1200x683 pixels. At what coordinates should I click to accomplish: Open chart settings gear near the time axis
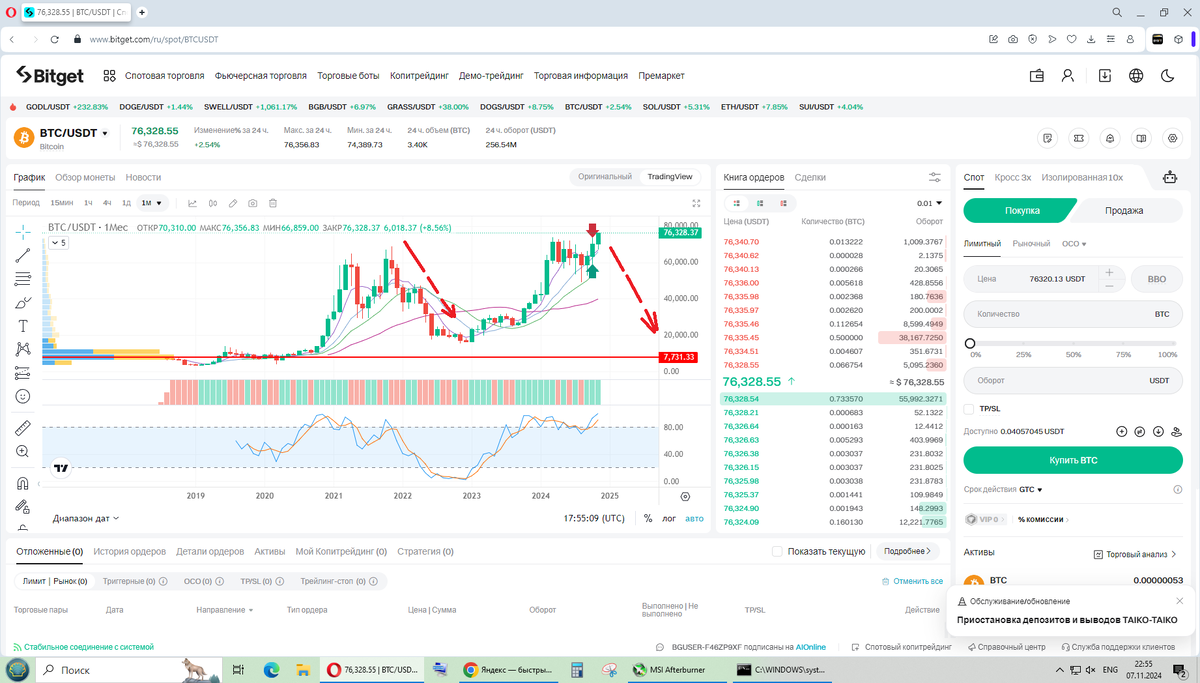[685, 495]
